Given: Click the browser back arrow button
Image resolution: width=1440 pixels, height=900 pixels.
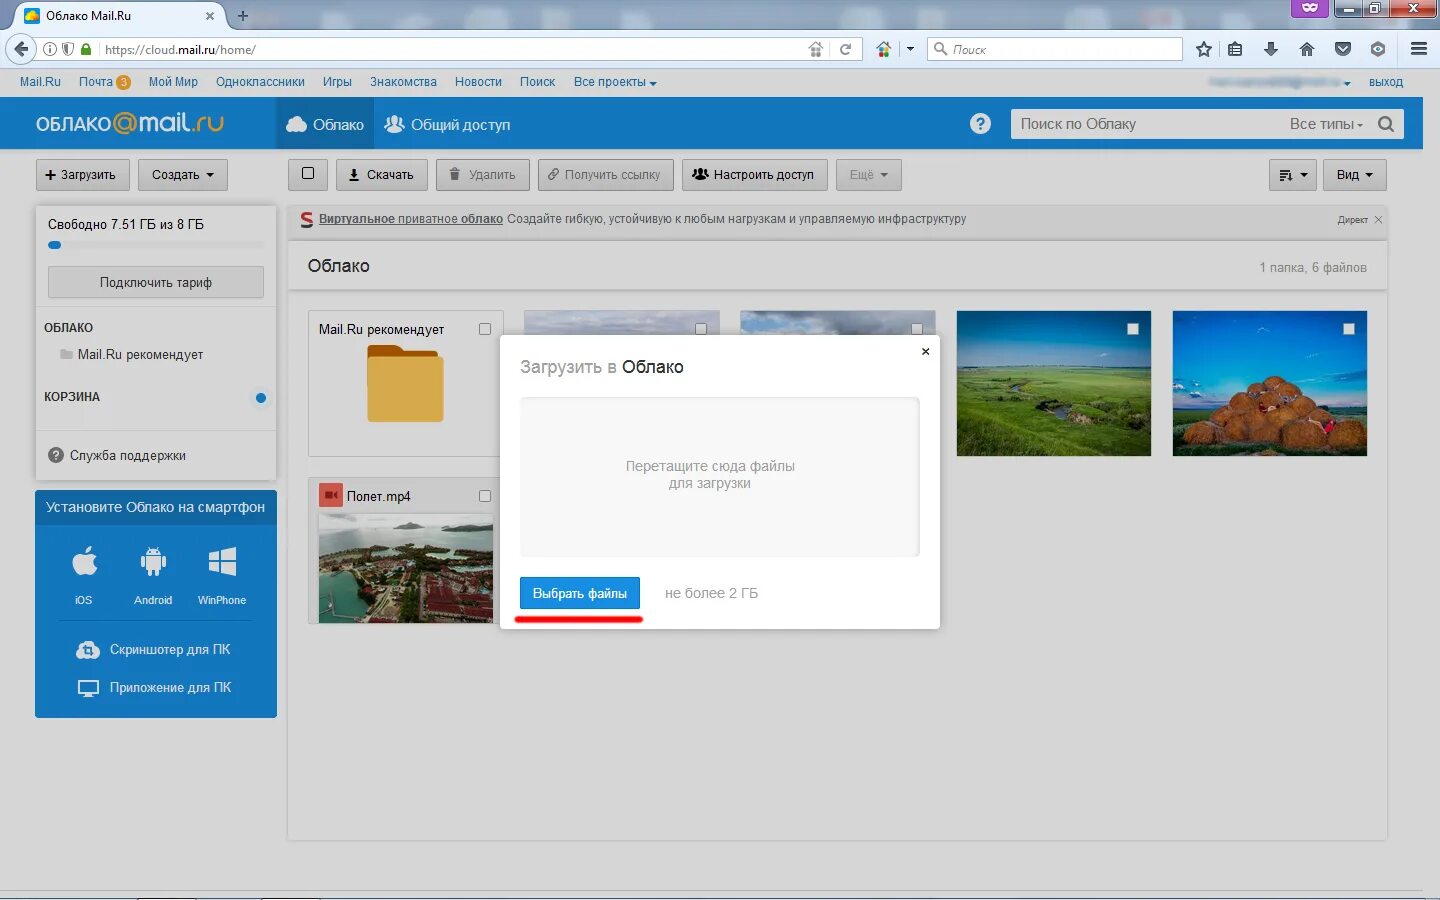Looking at the screenshot, I should pos(21,49).
